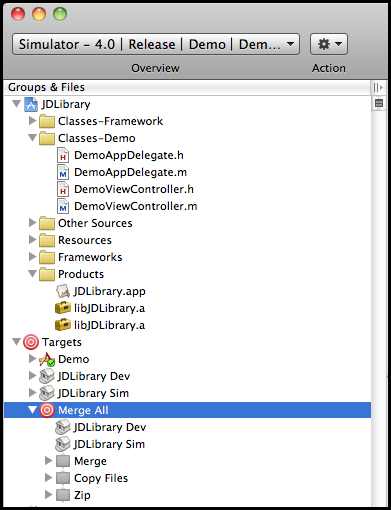
Task: Click the DemoViewController.h header file icon
Action: click(63, 189)
